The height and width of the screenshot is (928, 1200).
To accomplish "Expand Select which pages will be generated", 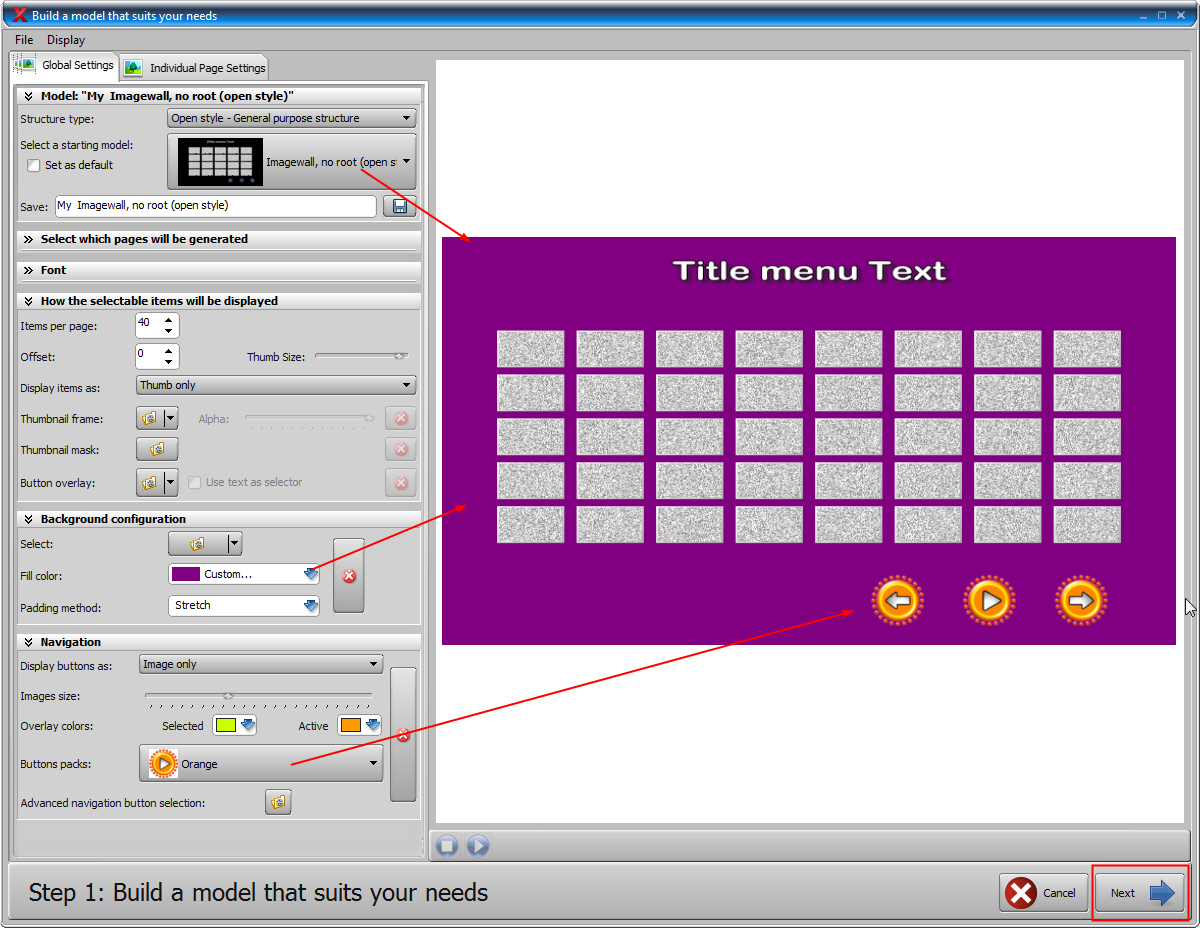I will 219,239.
